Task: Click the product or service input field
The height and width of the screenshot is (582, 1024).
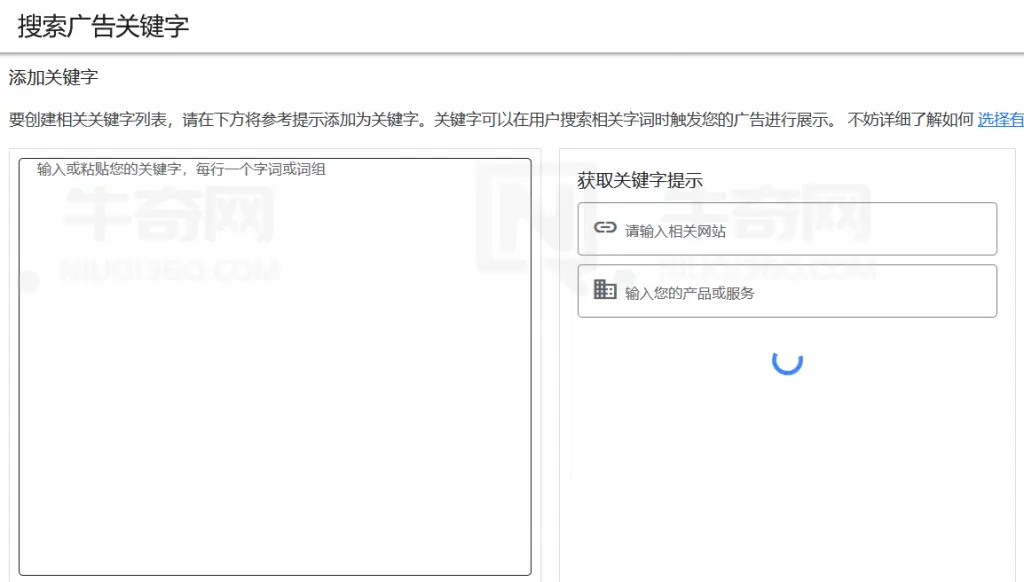Action: [787, 291]
